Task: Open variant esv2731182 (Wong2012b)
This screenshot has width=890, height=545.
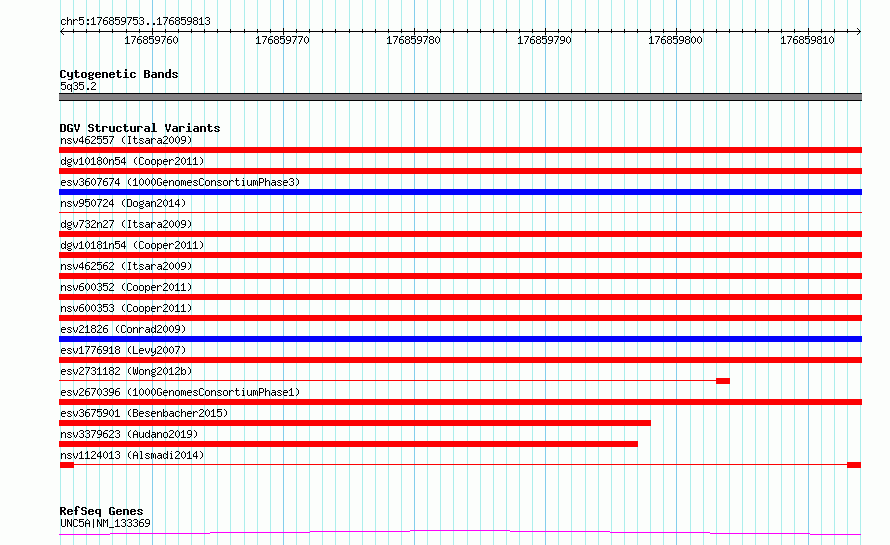Action: point(126,371)
